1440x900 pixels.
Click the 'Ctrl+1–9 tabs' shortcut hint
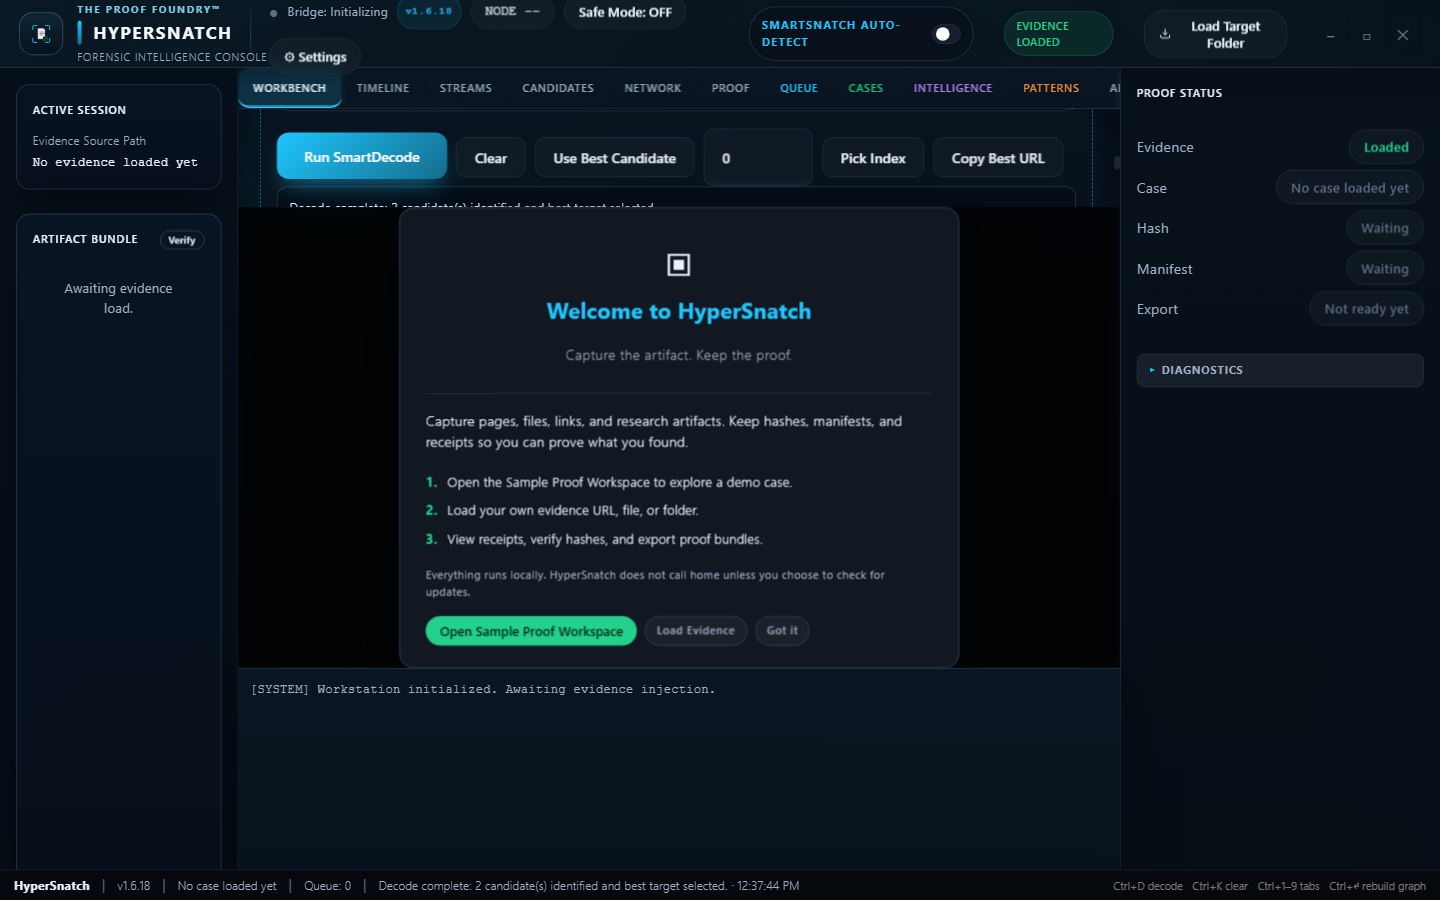pyautogui.click(x=1288, y=886)
